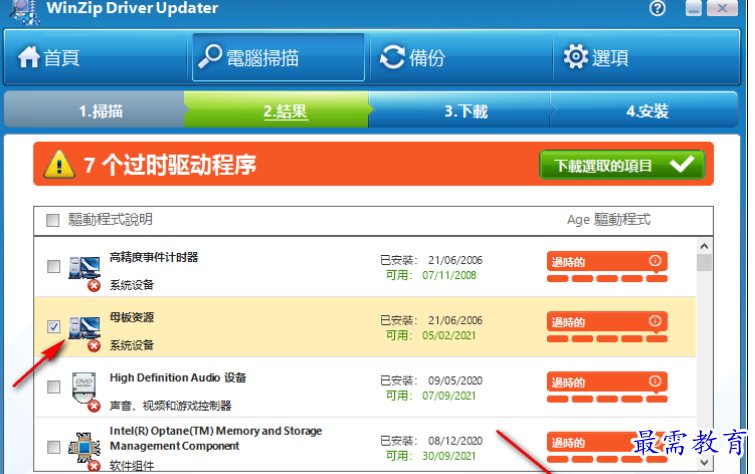The height and width of the screenshot is (474, 755).
Task: Click available date 07/09/2021
Action: point(449,396)
